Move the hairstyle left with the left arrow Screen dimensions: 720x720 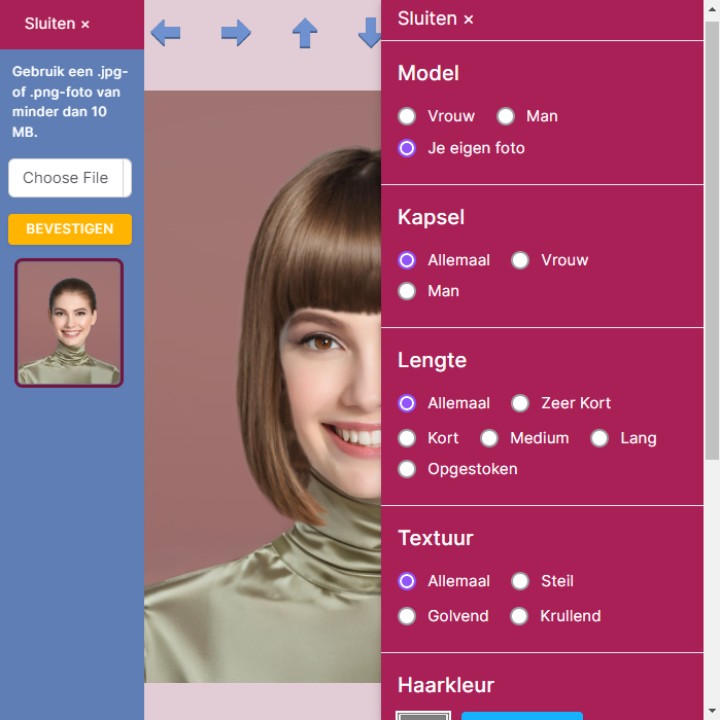165,33
